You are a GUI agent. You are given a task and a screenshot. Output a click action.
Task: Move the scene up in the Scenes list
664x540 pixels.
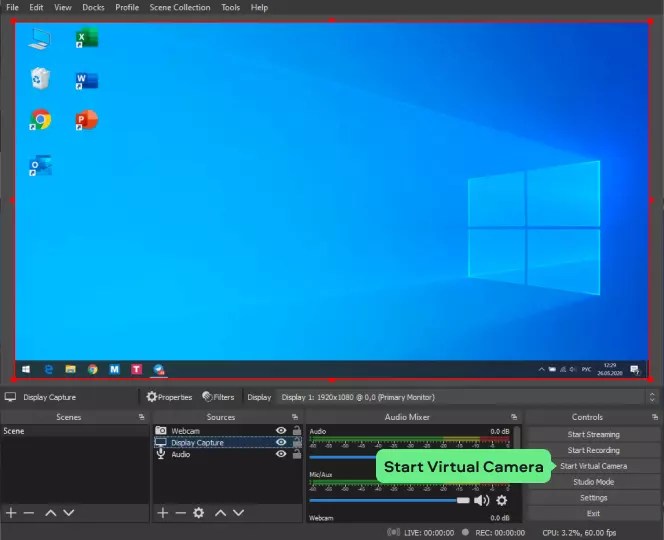(51, 513)
